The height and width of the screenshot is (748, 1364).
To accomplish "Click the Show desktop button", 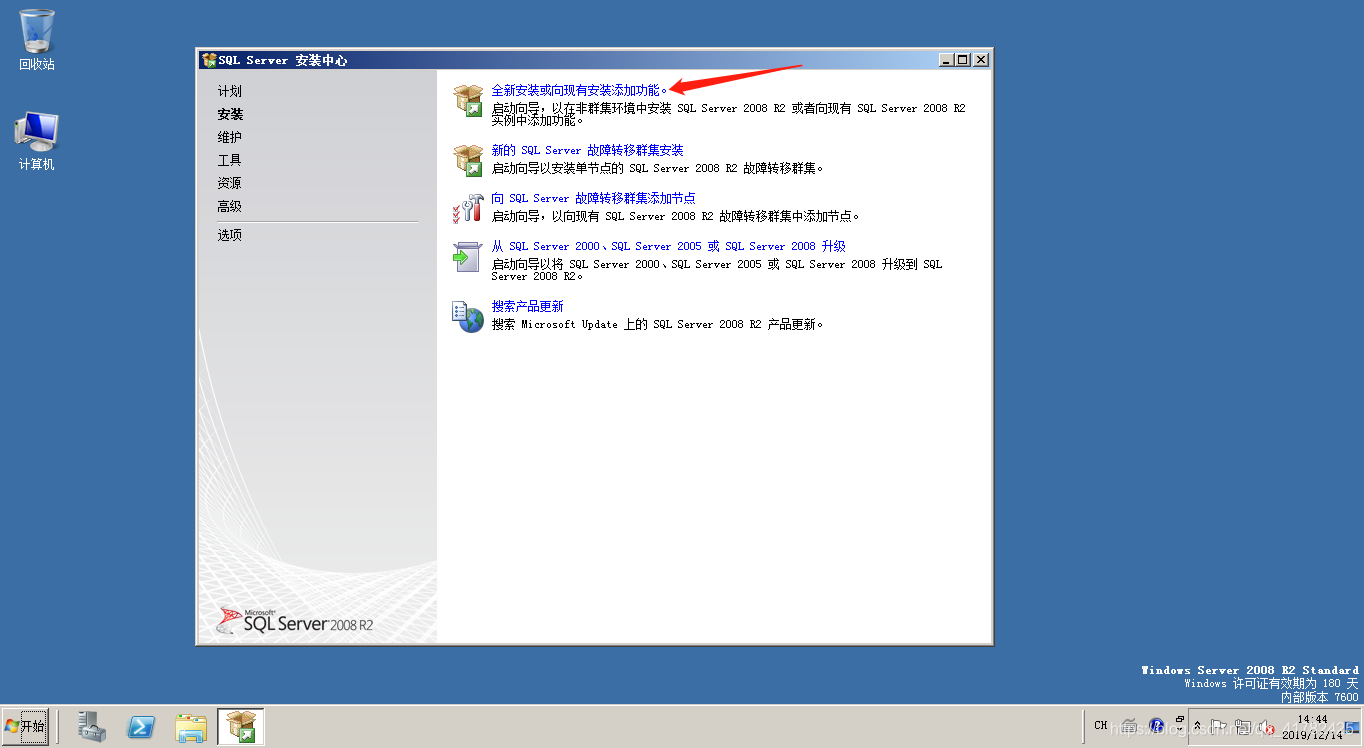I will tap(1353, 727).
